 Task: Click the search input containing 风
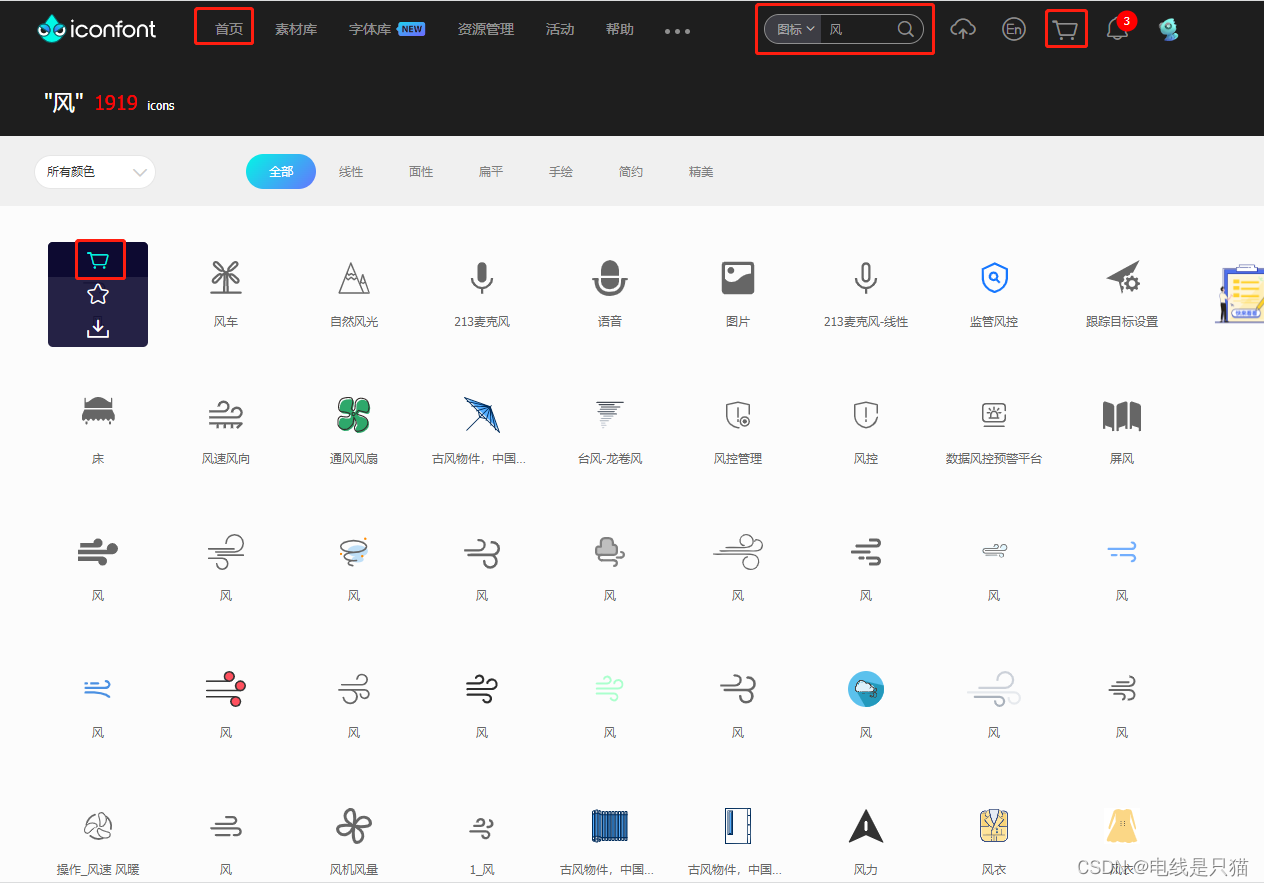pyautogui.click(x=860, y=29)
